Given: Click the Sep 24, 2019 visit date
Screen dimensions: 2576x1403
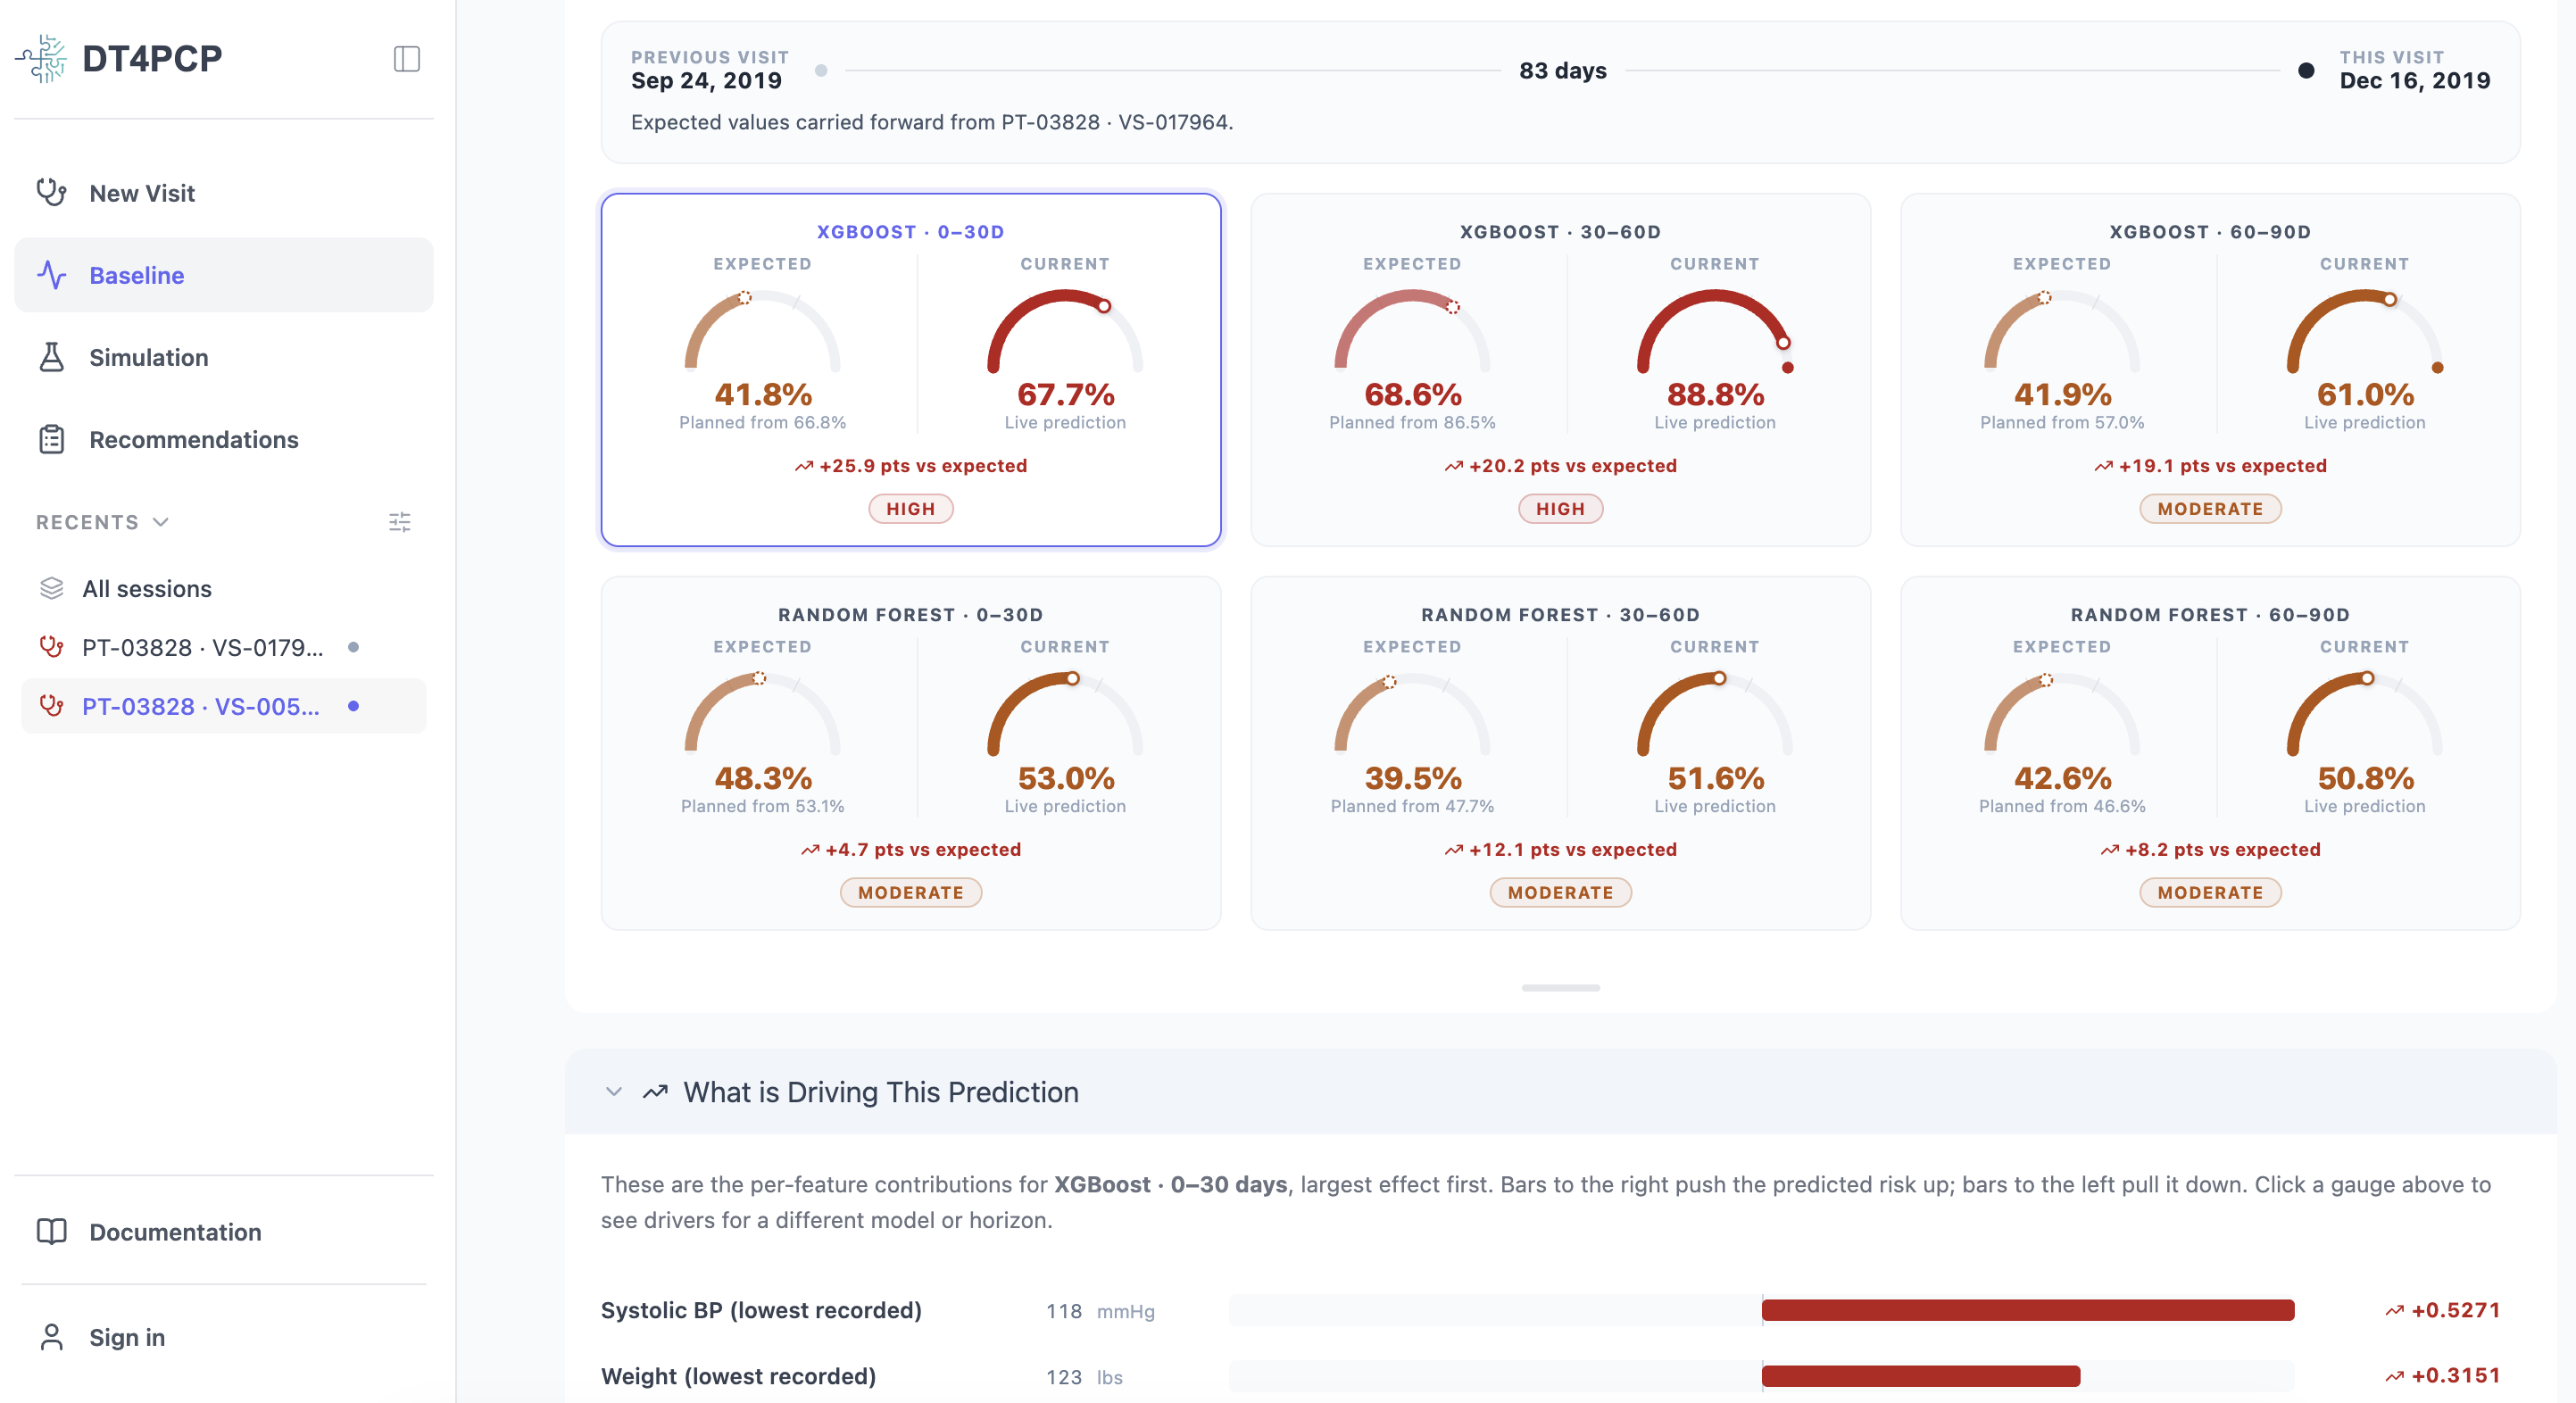Looking at the screenshot, I should pos(706,81).
